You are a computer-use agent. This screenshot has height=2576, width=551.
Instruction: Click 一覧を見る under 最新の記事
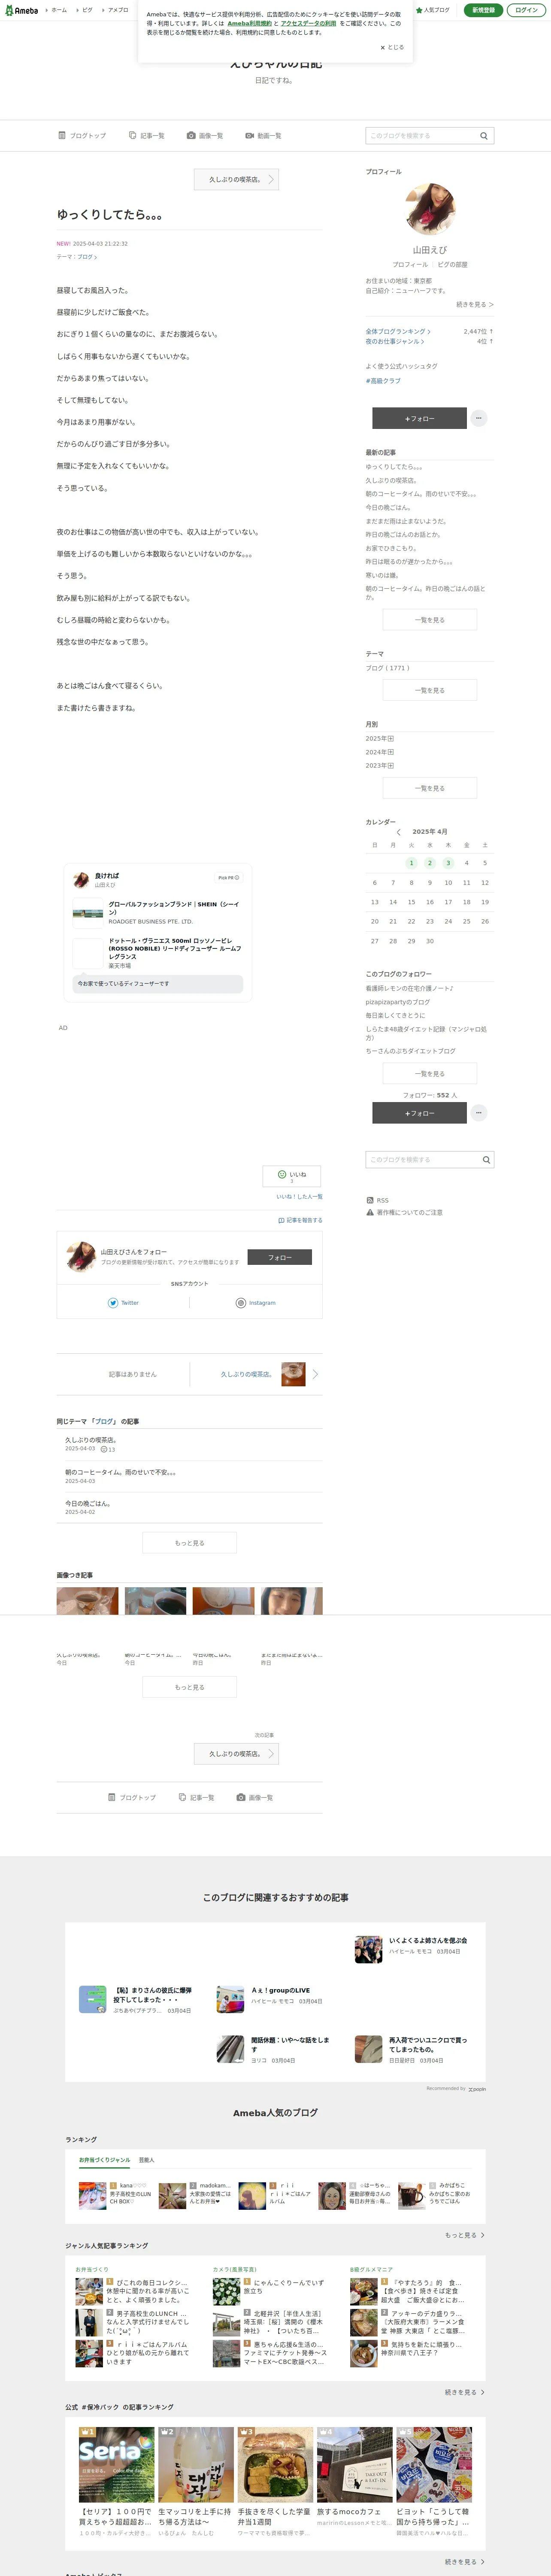click(430, 620)
